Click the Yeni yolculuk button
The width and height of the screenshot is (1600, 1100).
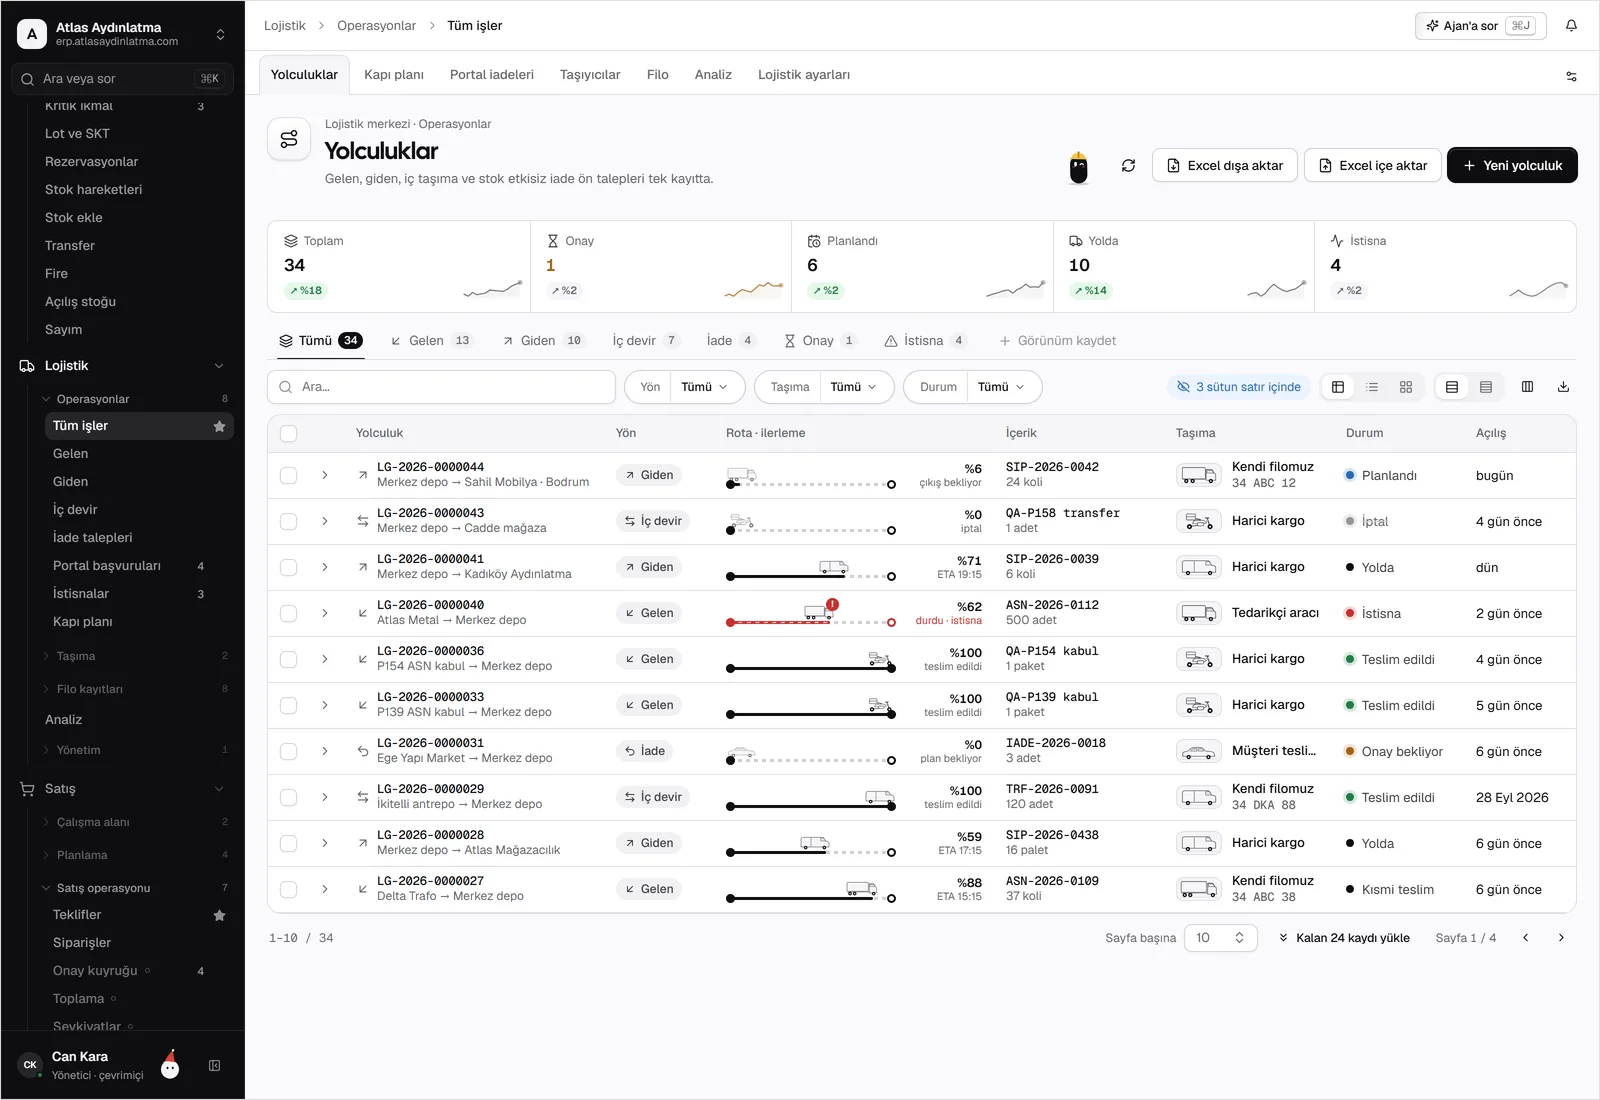tap(1512, 166)
